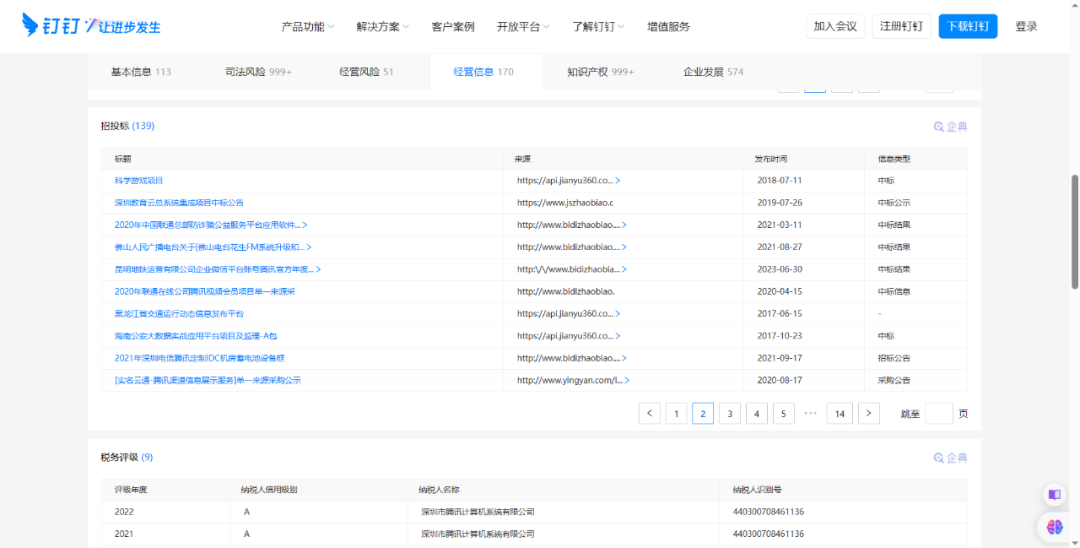This screenshot has width=1080, height=548.
Task: Go to previous page arrow
Action: [650, 413]
